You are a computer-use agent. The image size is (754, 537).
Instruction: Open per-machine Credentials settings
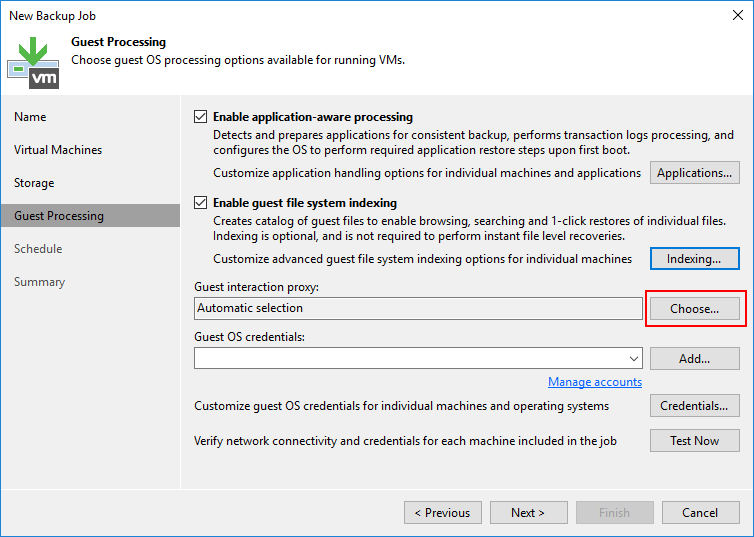[695, 406]
